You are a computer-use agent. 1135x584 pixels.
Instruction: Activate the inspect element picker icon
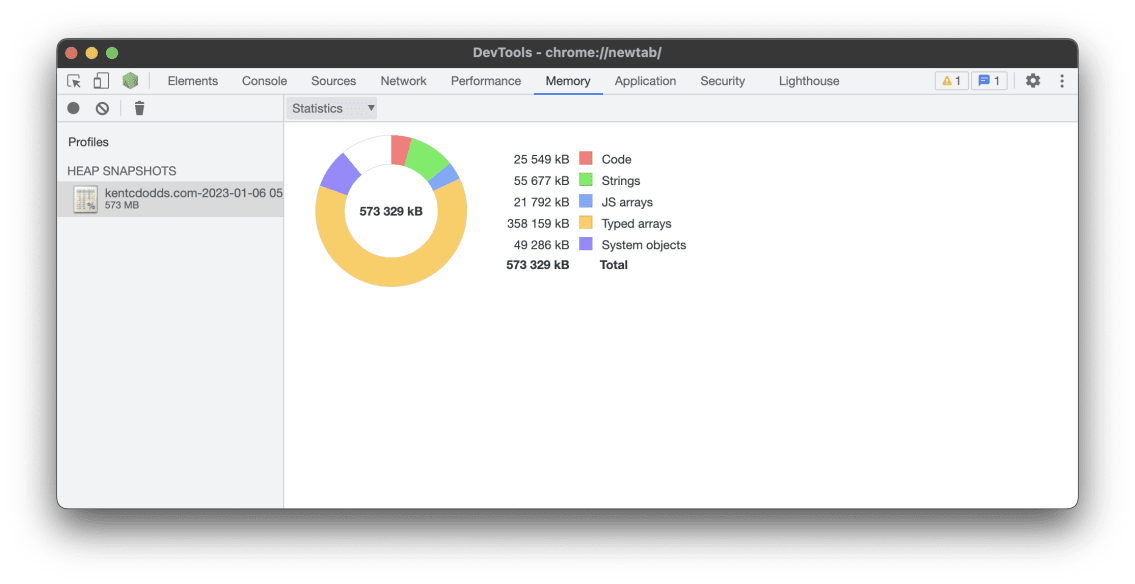tap(74, 81)
